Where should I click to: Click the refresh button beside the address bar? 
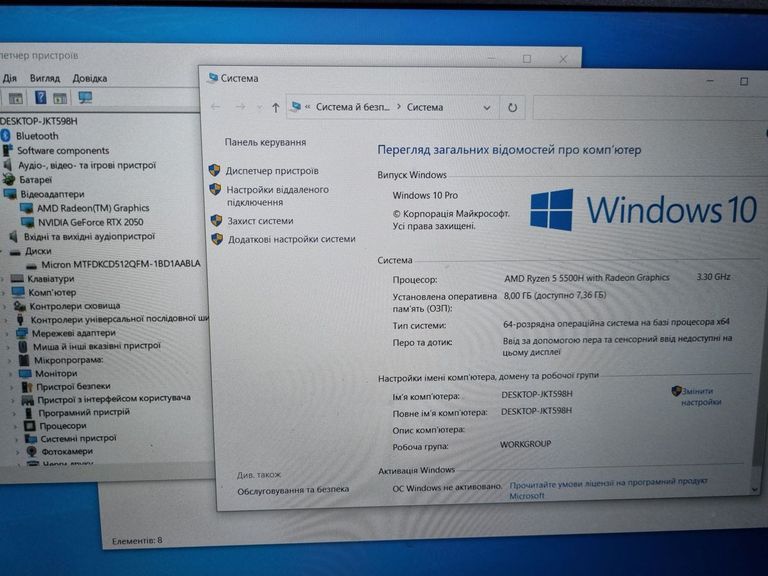click(x=513, y=107)
